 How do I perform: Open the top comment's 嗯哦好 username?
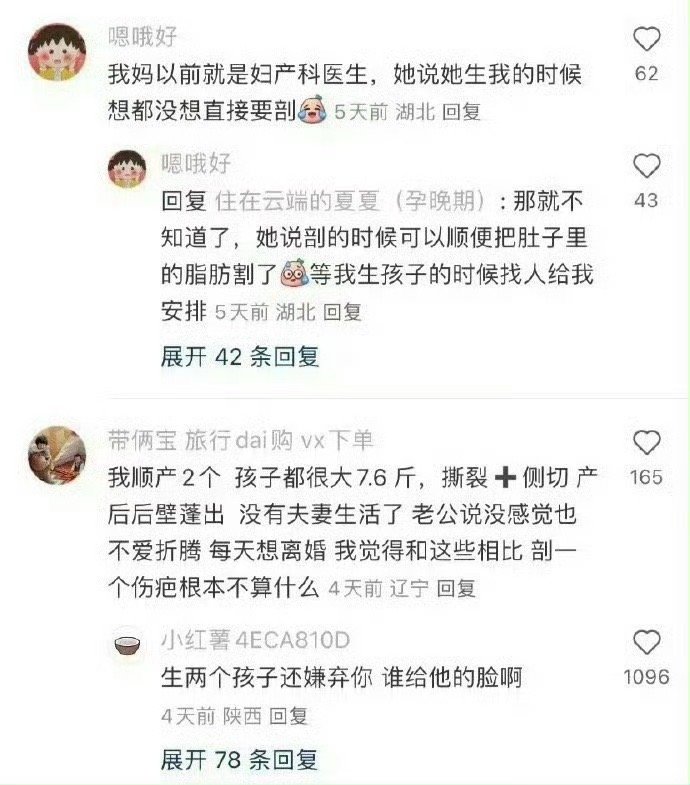(x=143, y=37)
